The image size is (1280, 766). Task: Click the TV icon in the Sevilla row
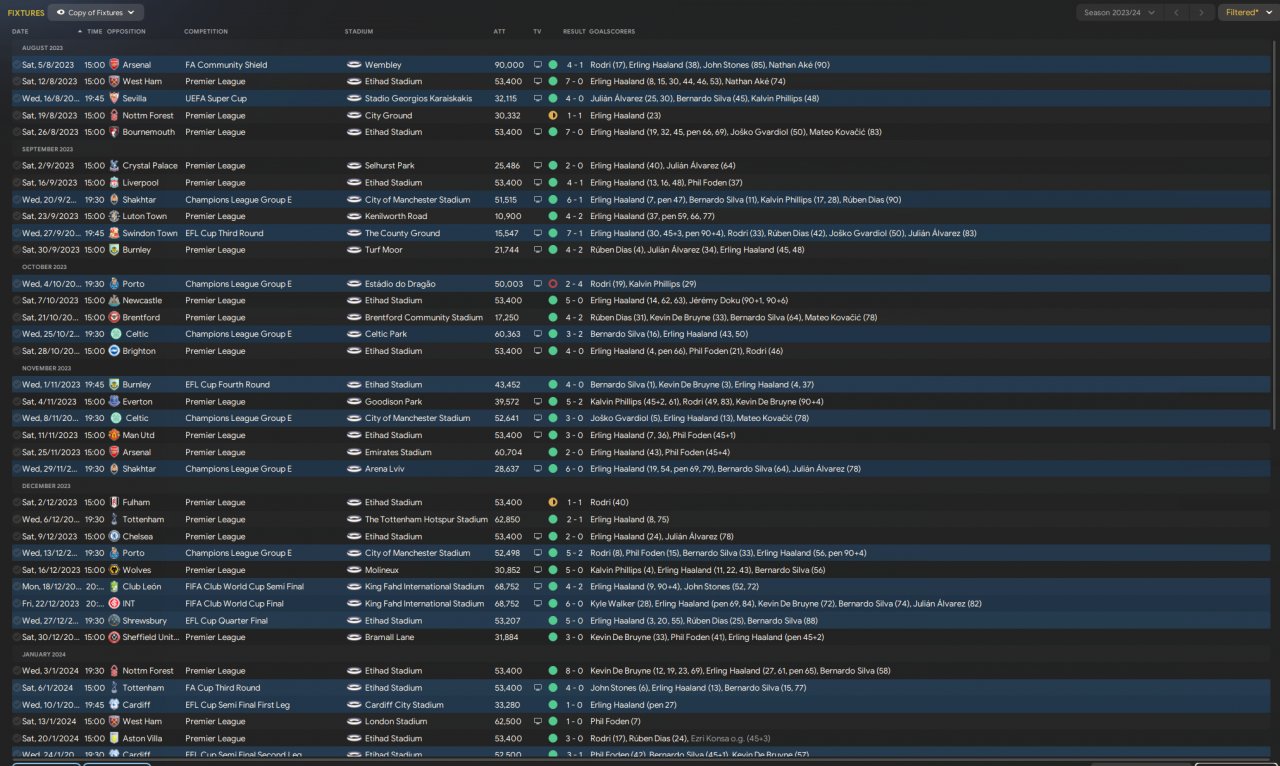point(537,99)
